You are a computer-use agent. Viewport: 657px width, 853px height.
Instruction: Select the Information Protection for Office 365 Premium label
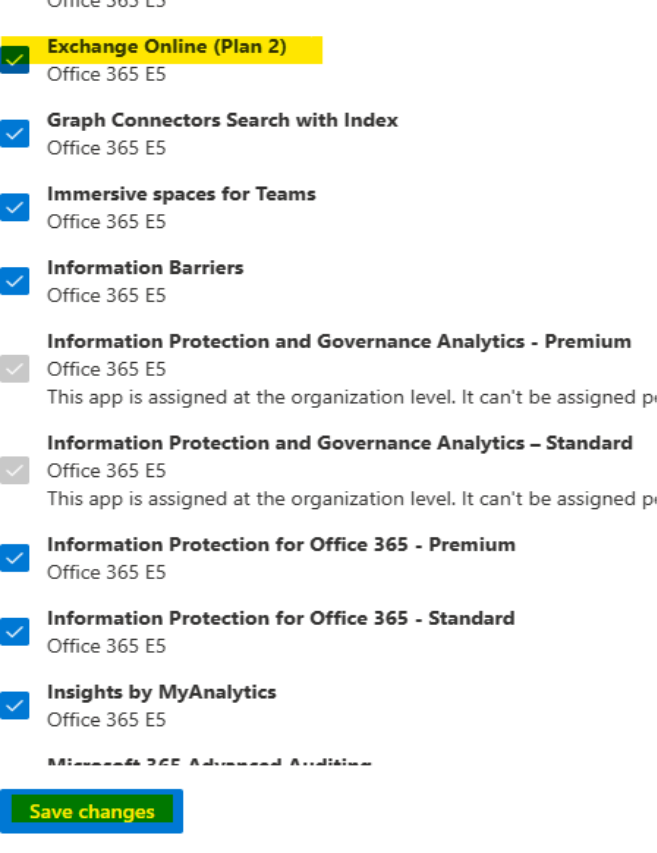282,544
